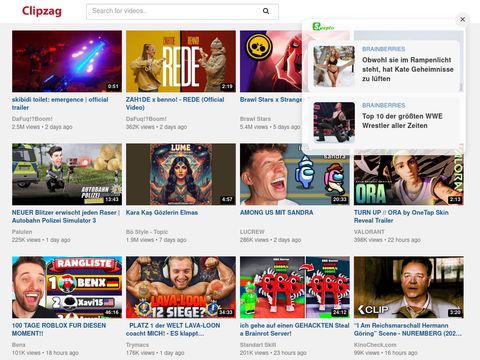Open NUREMBERG clip thumbnail
480x360 pixels.
point(409,287)
